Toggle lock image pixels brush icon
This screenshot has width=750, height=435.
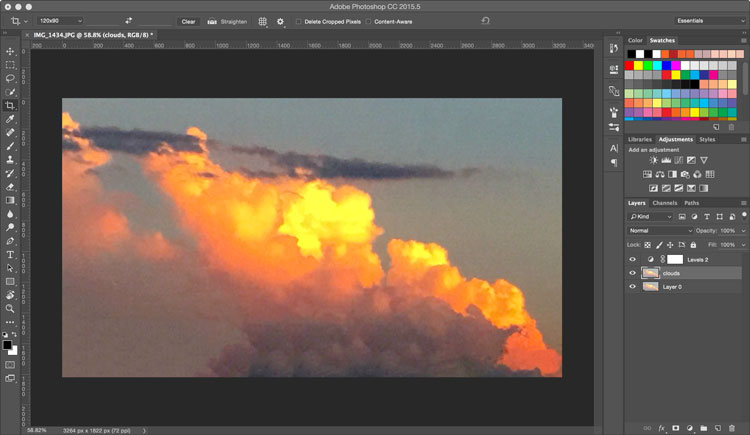(x=659, y=245)
